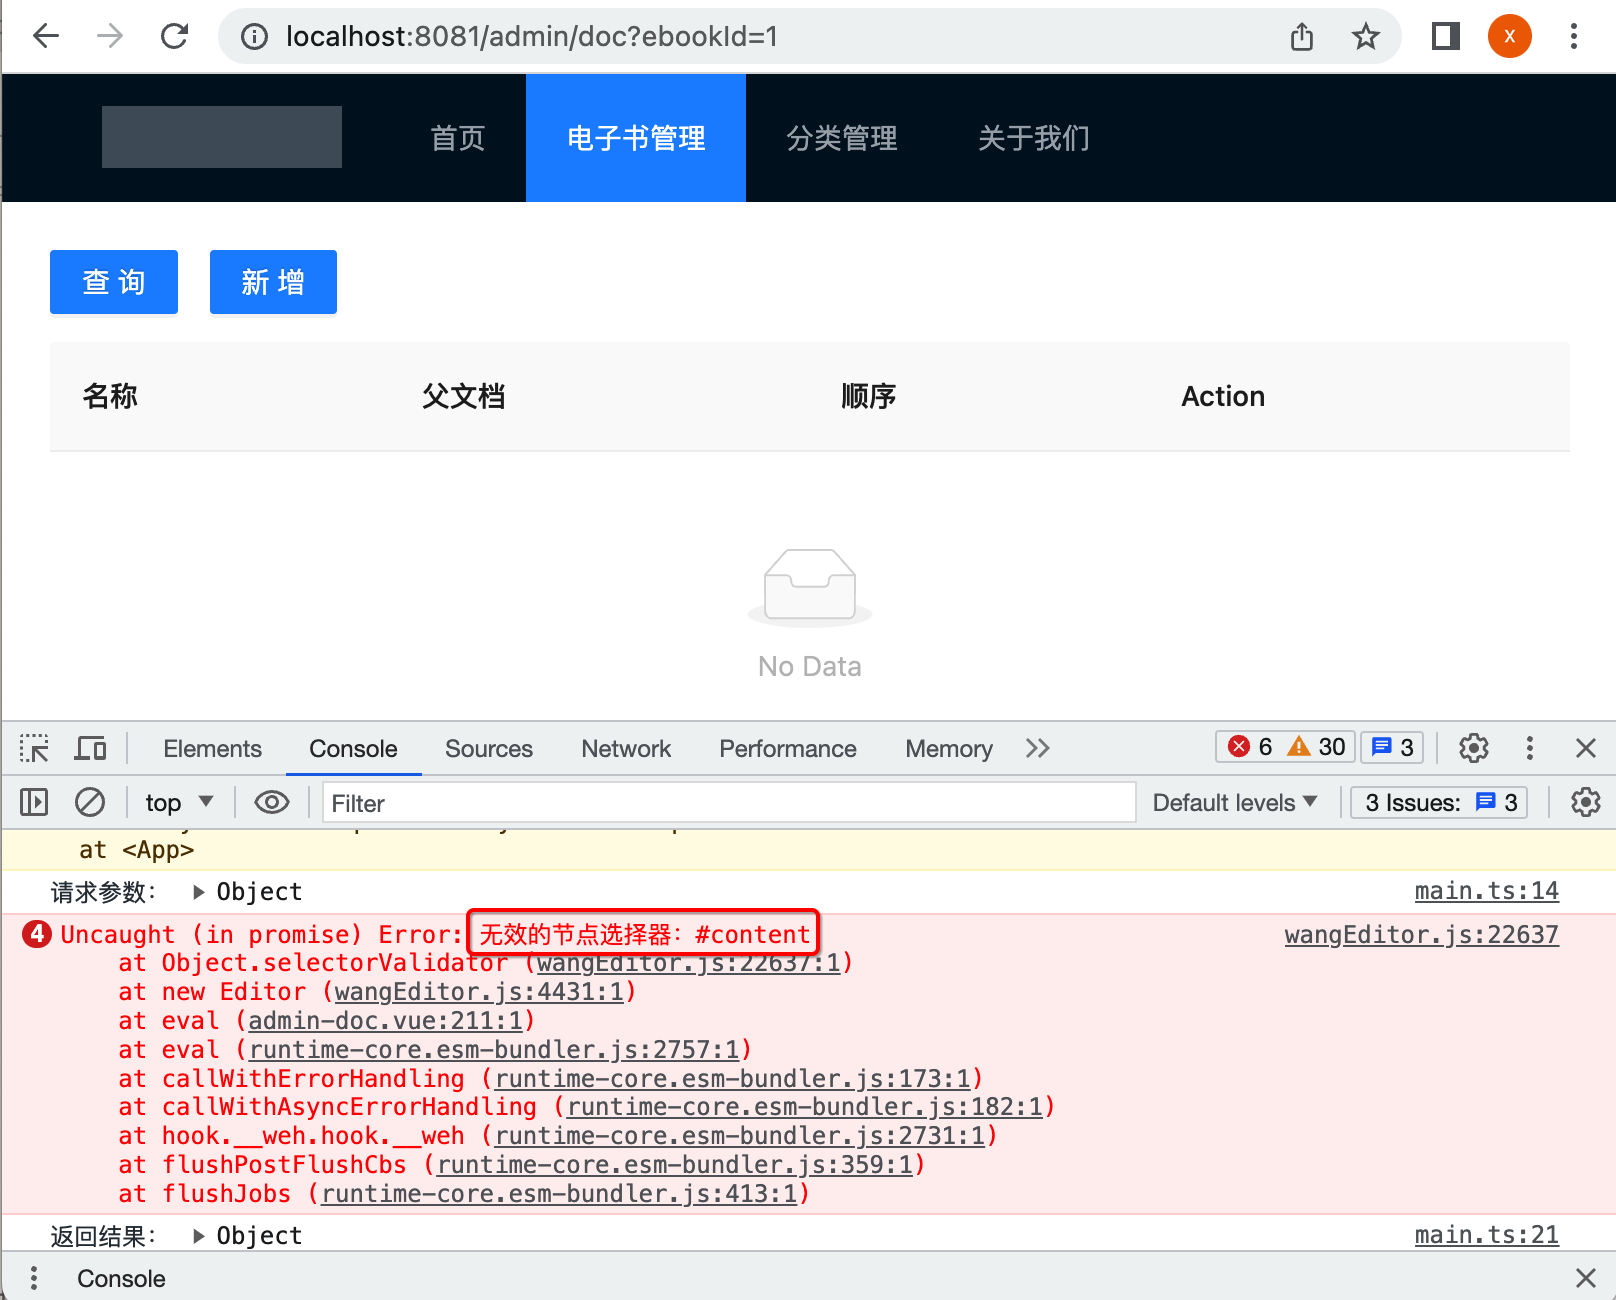Open the top frame context dropdown
This screenshot has width=1616, height=1300.
point(178,802)
